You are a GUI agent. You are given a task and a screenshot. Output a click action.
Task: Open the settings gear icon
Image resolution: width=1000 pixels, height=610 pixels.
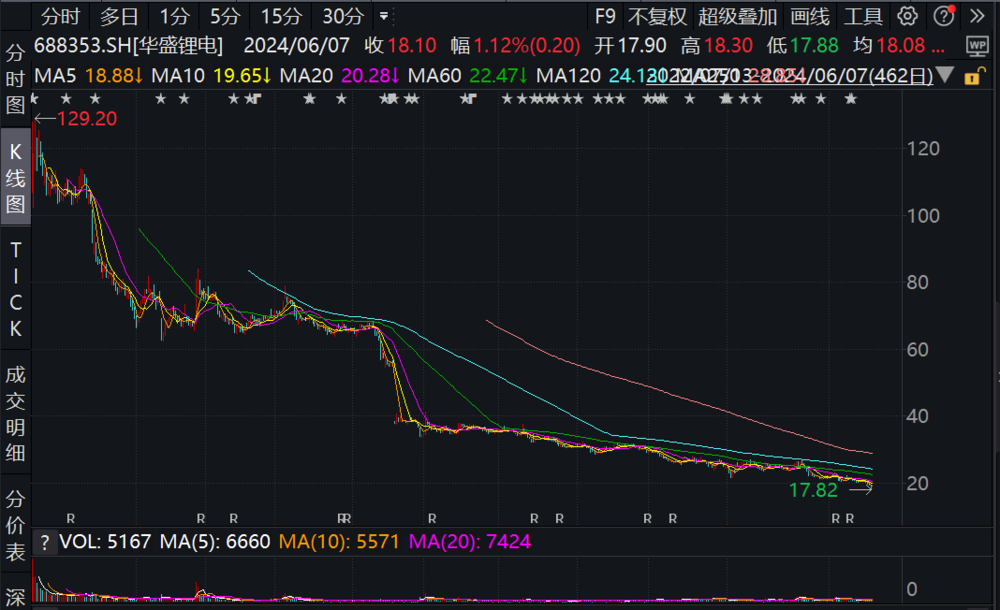pyautogui.click(x=907, y=16)
